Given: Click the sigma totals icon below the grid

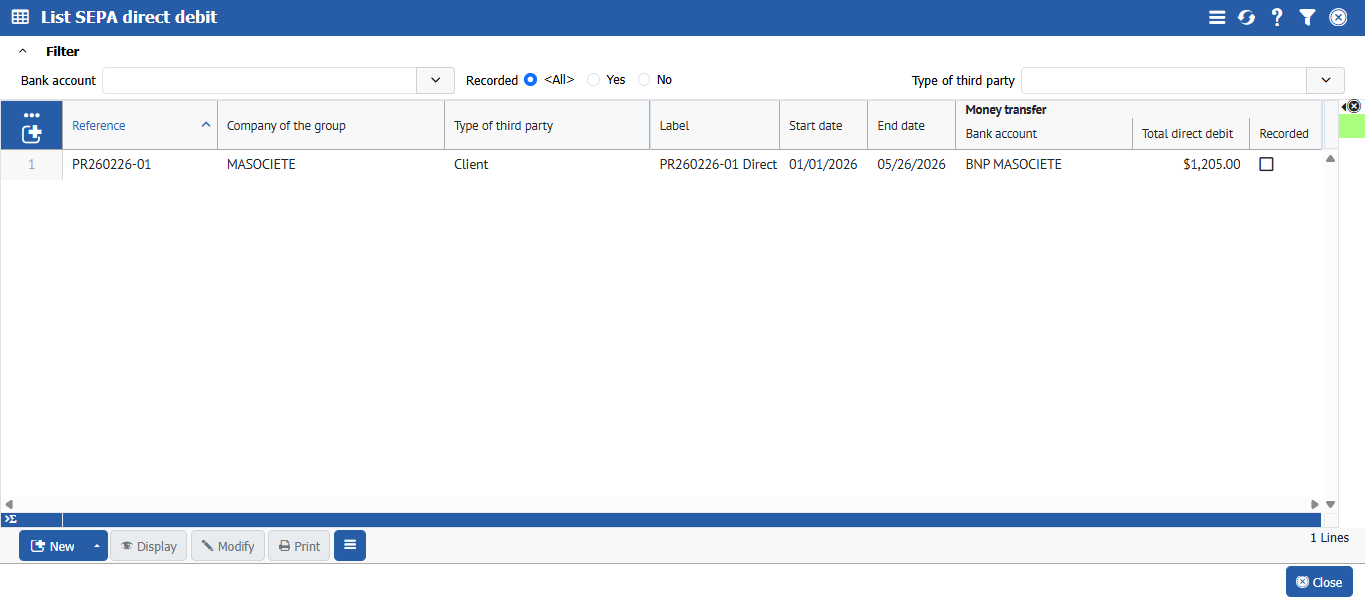Looking at the screenshot, I should [x=10, y=519].
